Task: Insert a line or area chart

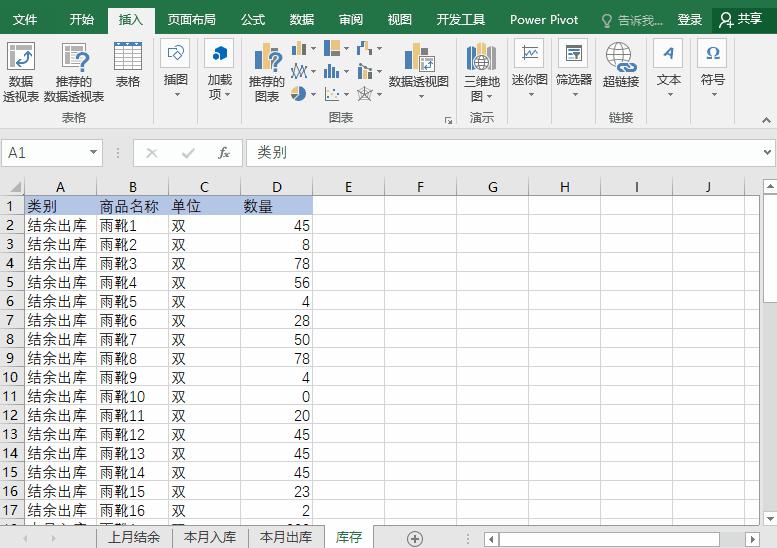Action: (299, 71)
